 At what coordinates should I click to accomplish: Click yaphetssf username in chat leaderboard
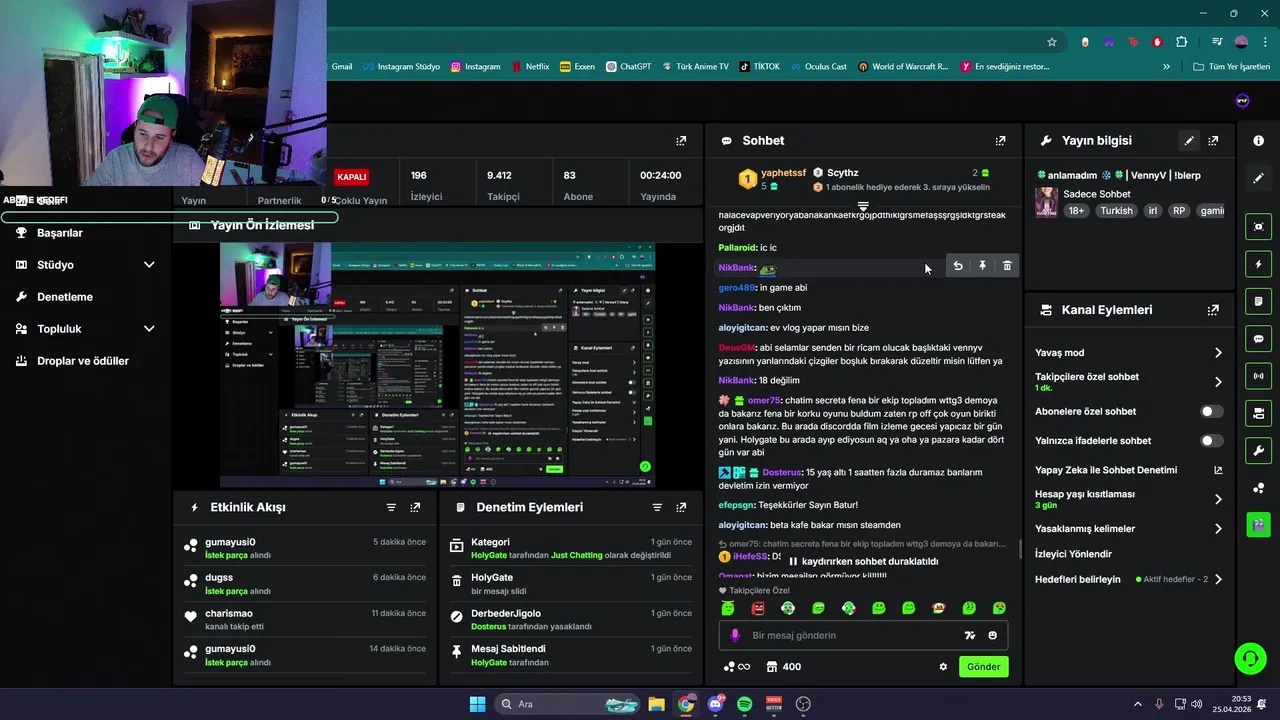pos(783,173)
